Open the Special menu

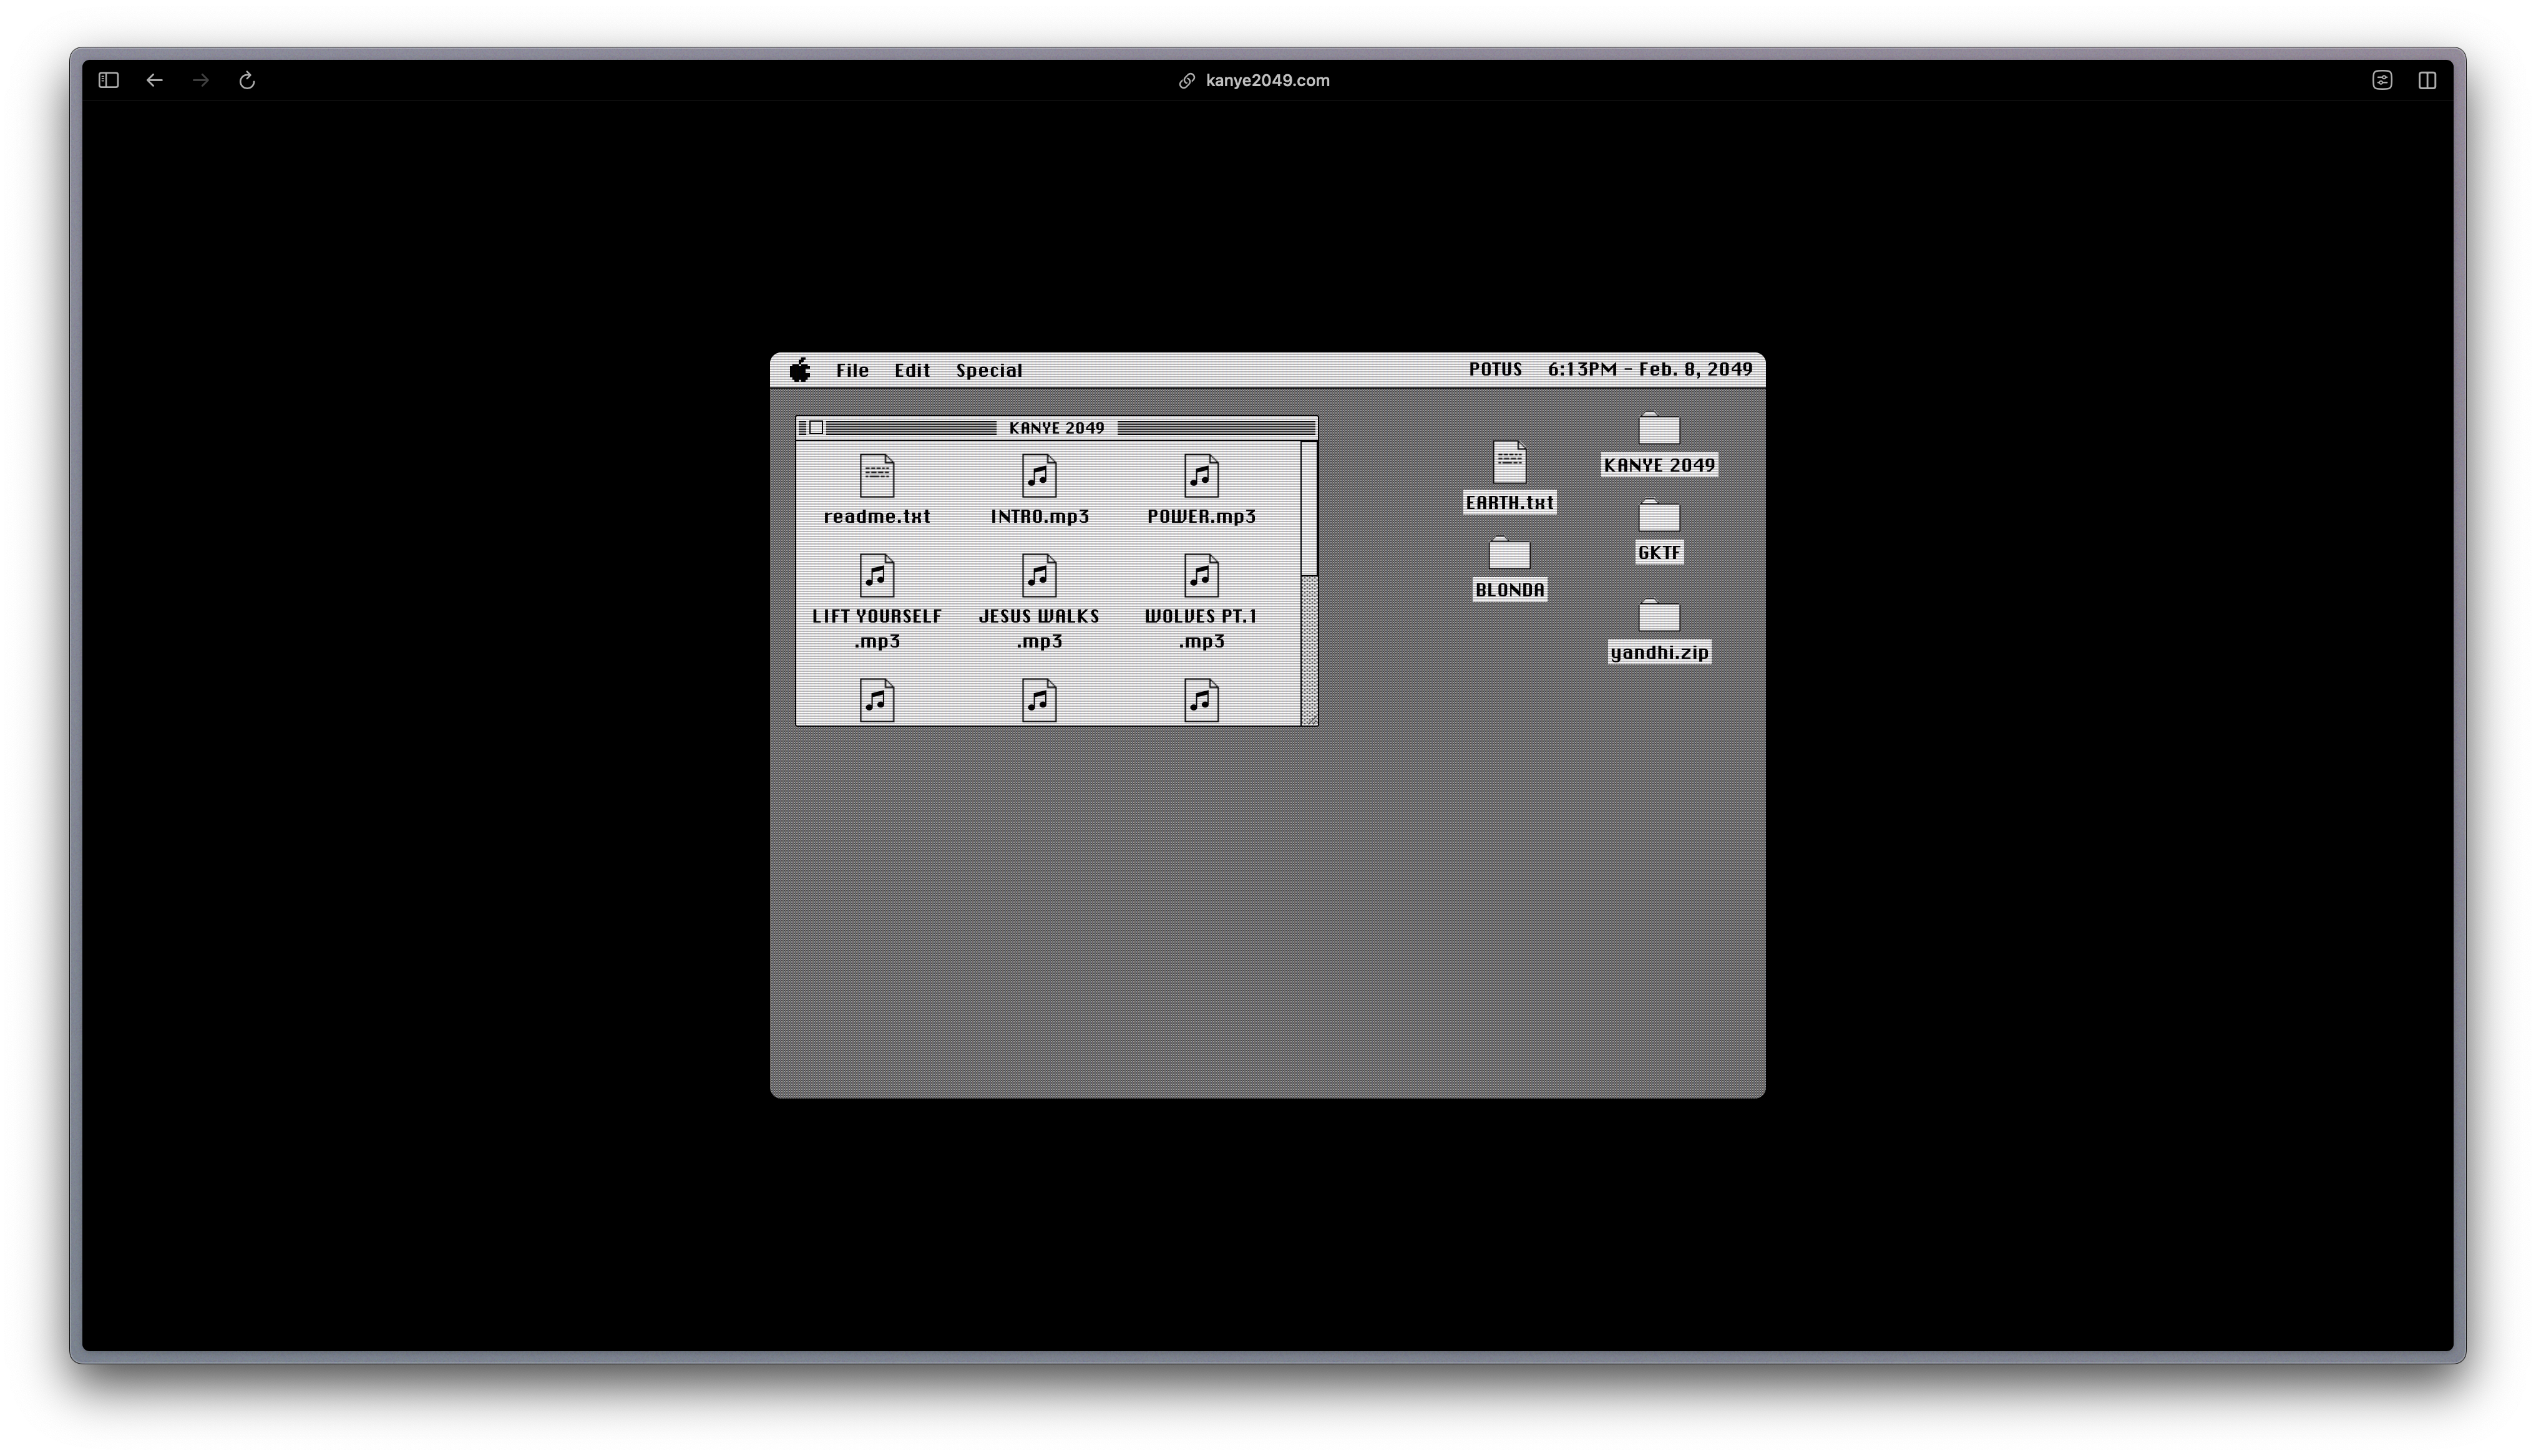tap(989, 370)
